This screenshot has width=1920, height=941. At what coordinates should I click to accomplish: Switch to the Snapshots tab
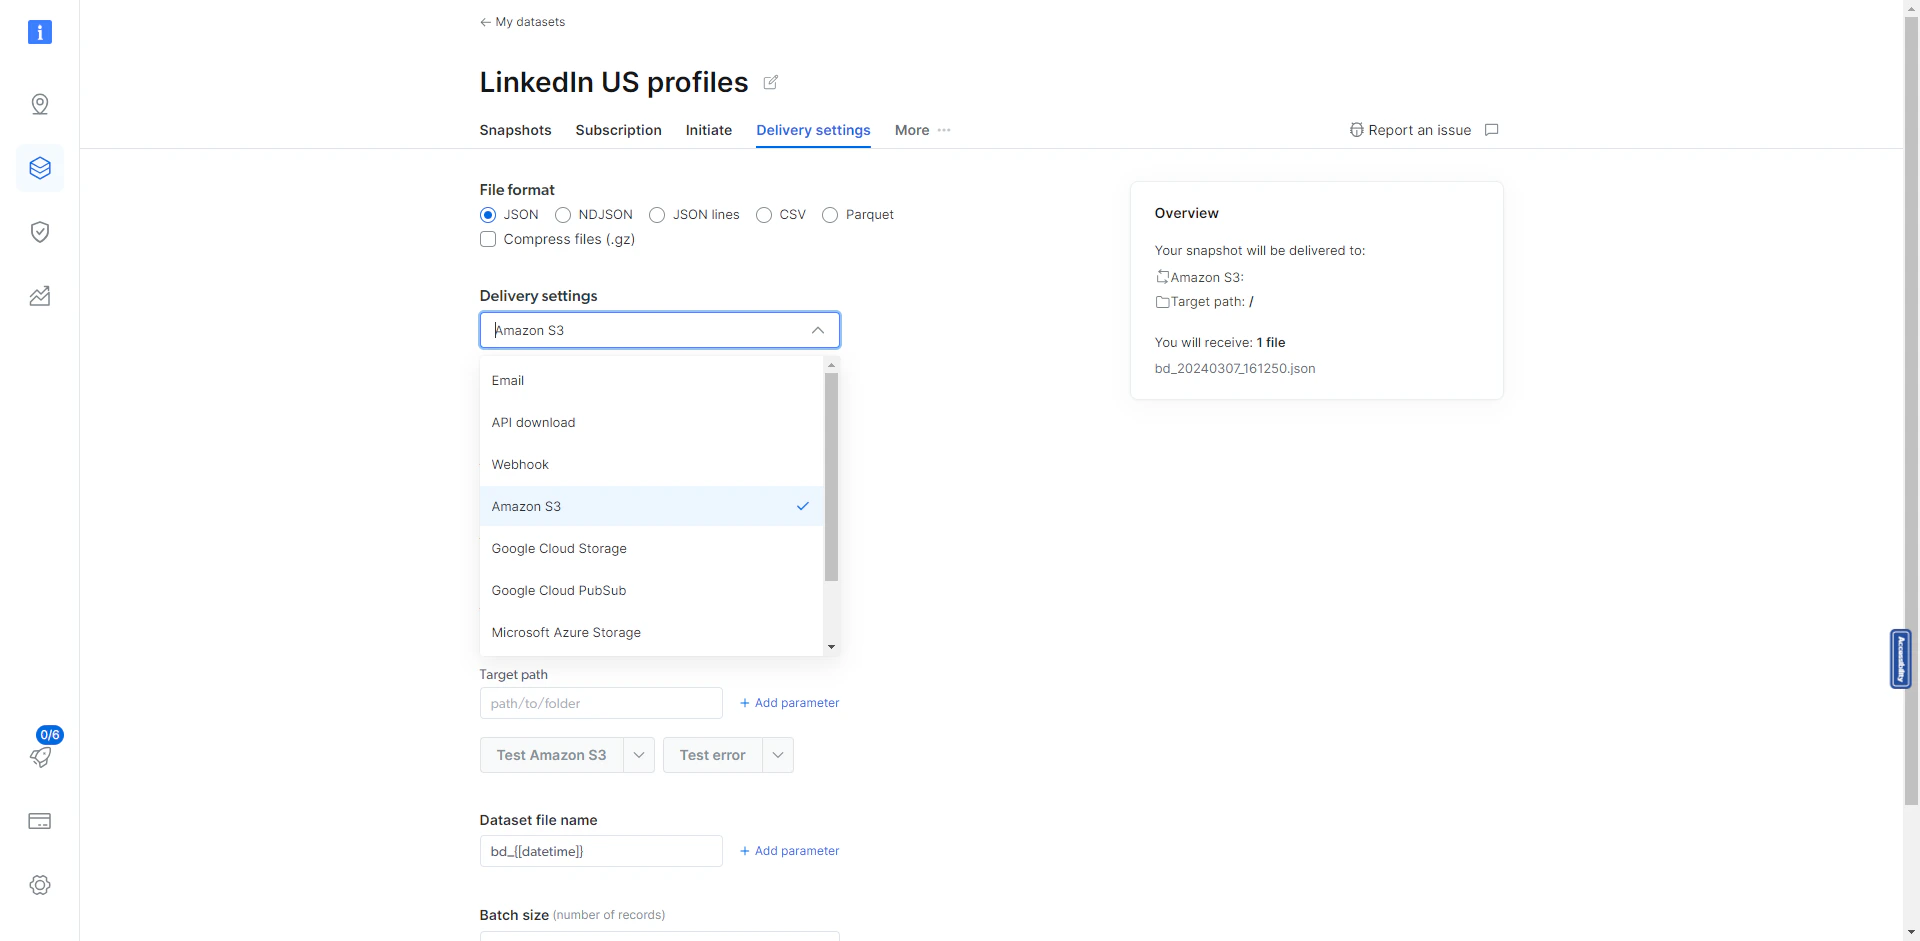515,130
